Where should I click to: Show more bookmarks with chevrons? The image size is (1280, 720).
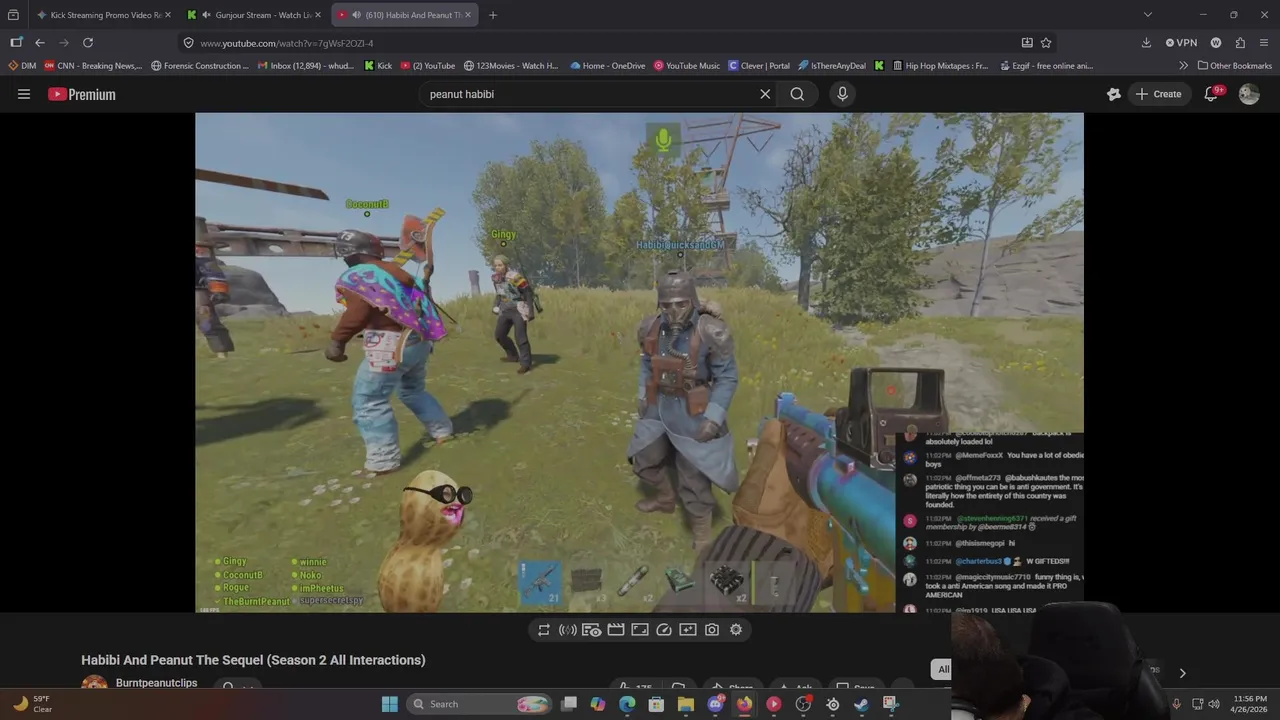point(1184,66)
